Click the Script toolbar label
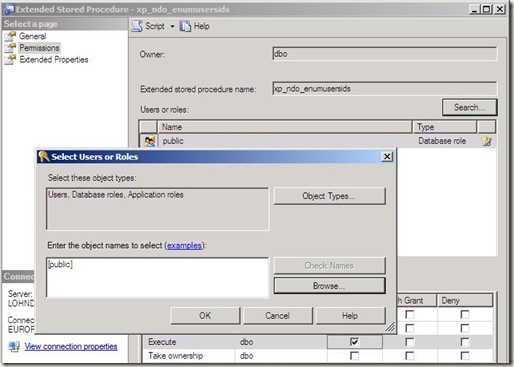Image resolution: width=514 pixels, height=367 pixels. coord(155,26)
